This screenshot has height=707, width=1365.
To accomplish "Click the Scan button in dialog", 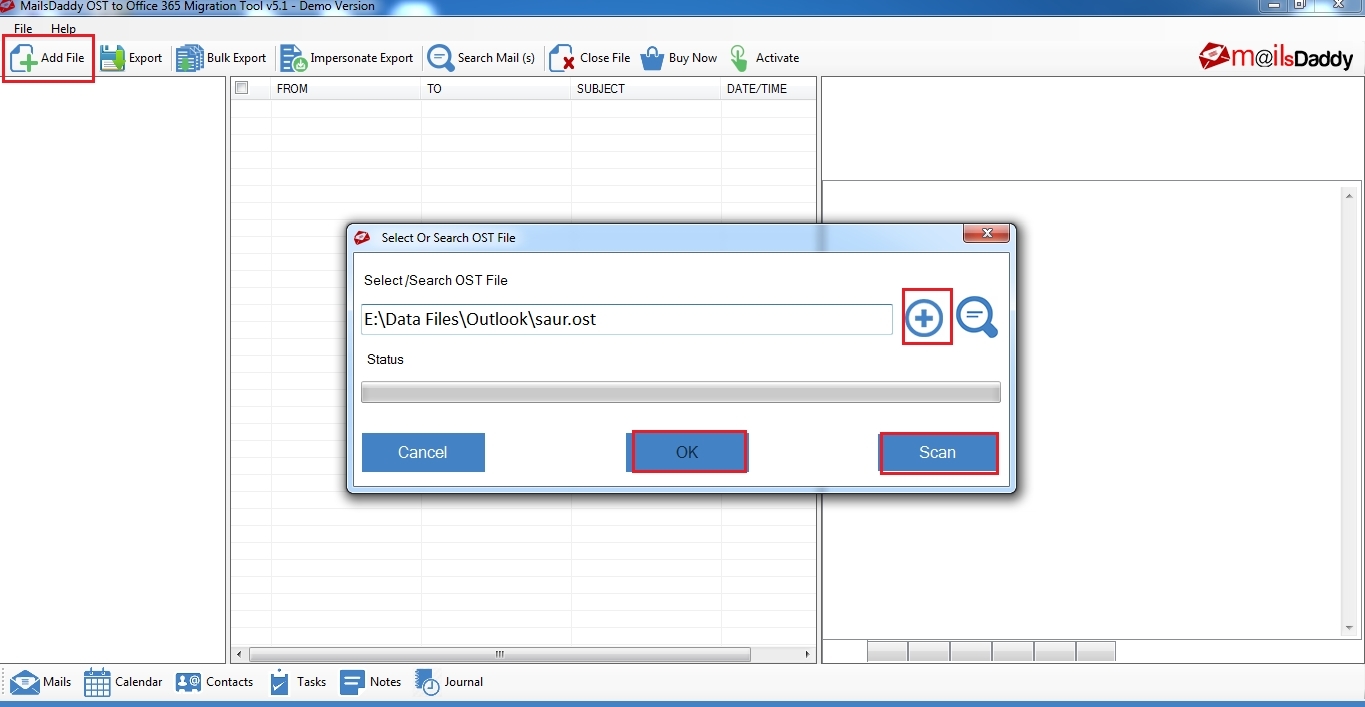I will tap(937, 452).
